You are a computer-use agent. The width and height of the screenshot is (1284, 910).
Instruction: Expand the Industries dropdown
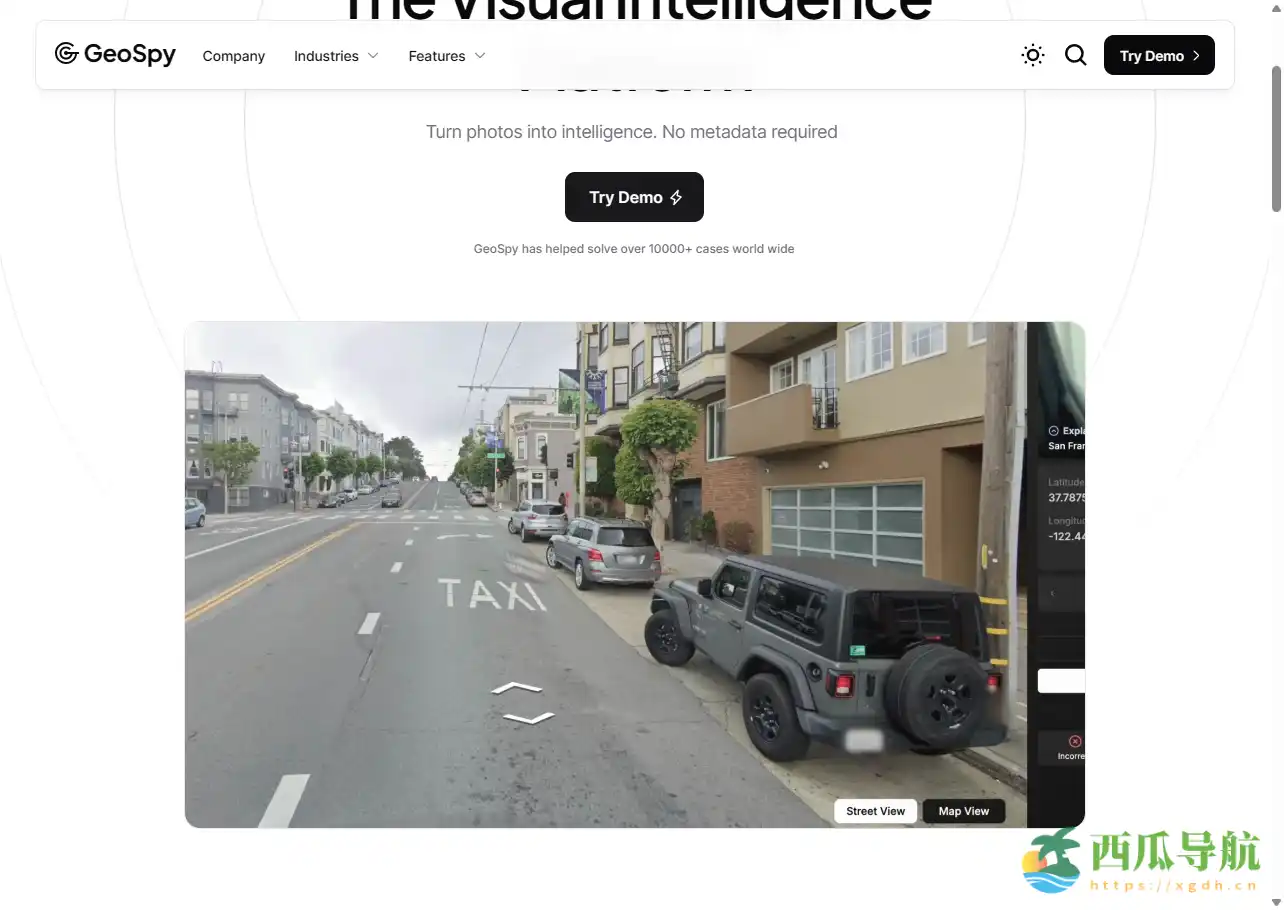(x=336, y=56)
